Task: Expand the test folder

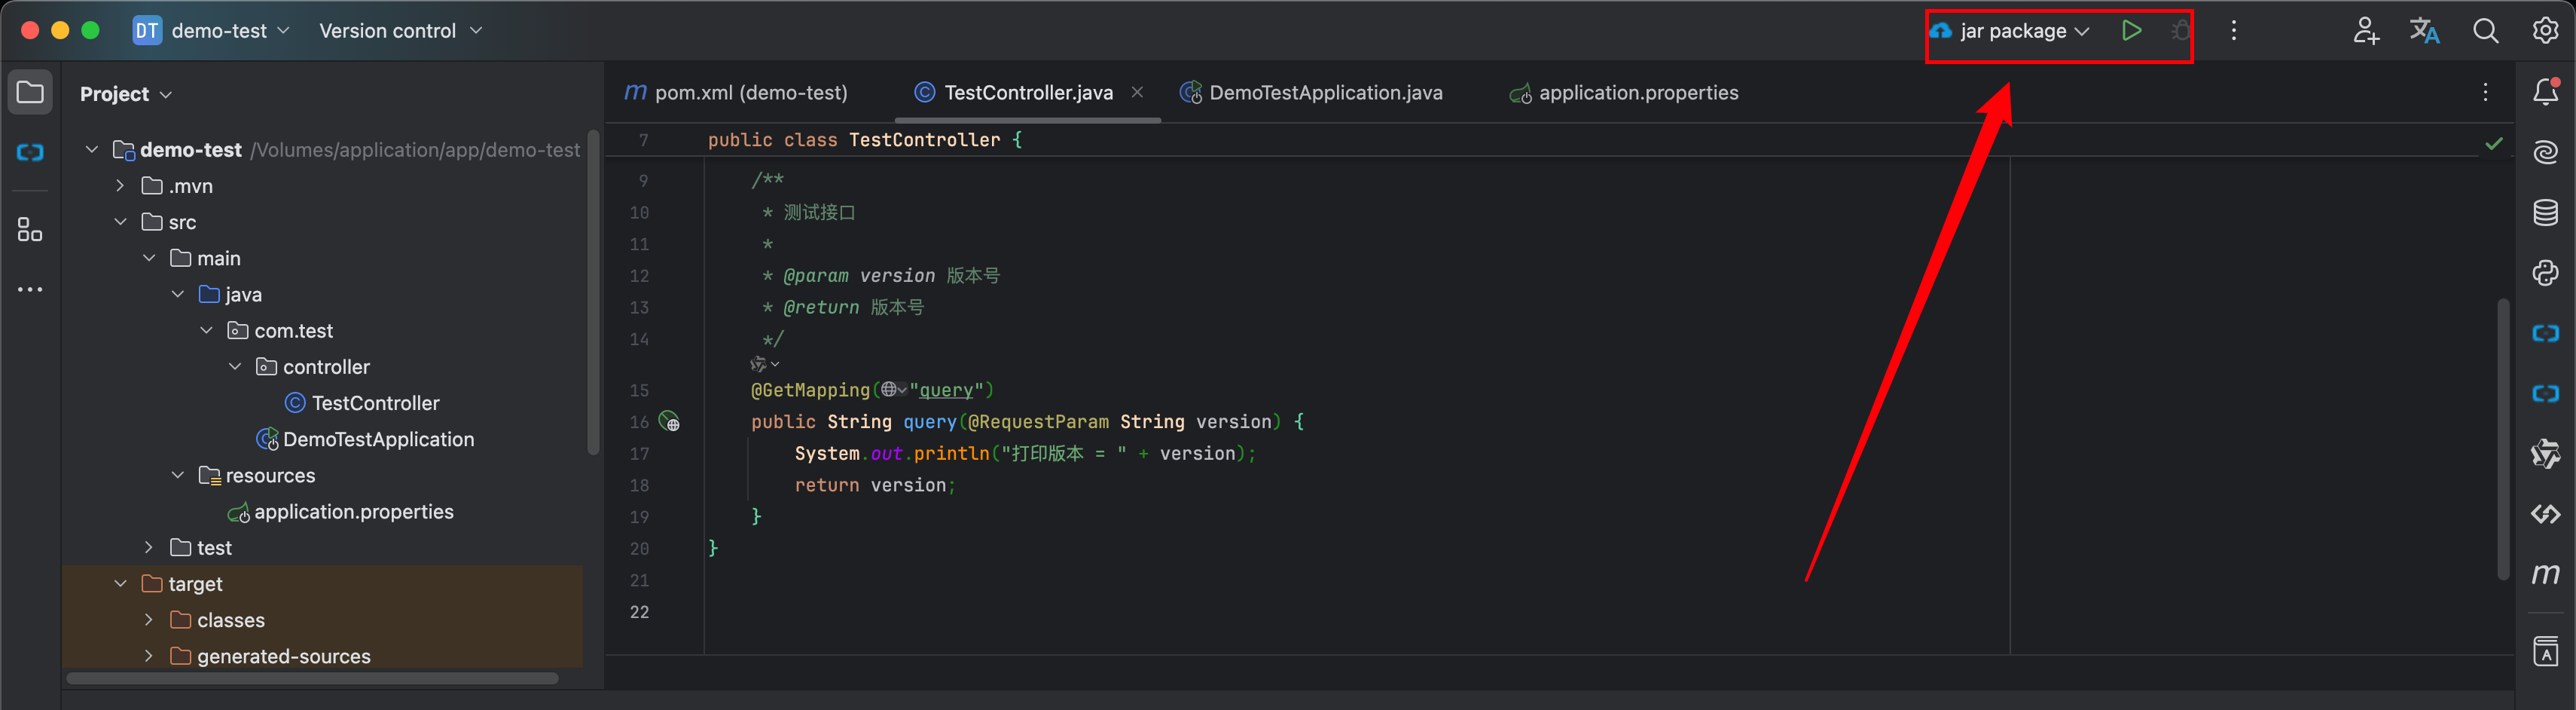Action: [x=149, y=547]
